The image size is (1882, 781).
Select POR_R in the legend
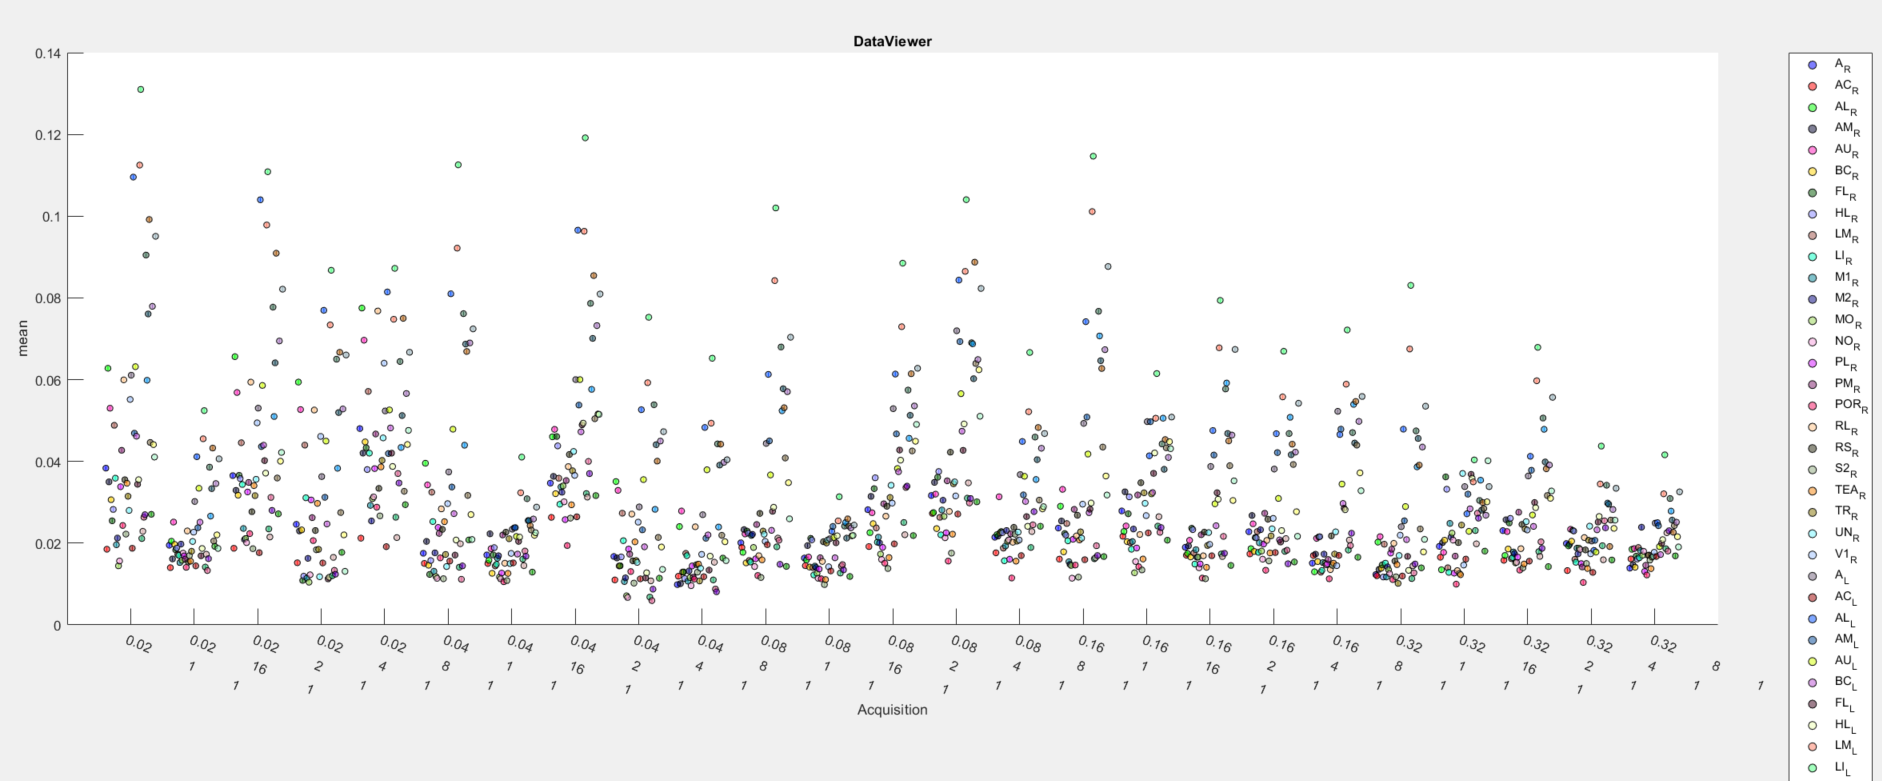click(x=1838, y=406)
